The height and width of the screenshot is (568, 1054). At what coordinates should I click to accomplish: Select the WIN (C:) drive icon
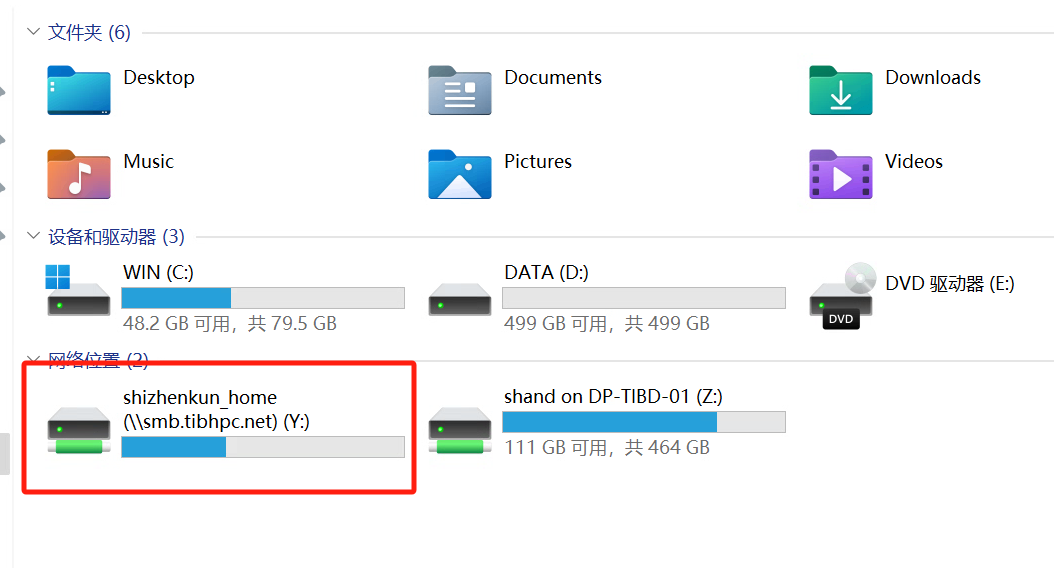pyautogui.click(x=78, y=290)
